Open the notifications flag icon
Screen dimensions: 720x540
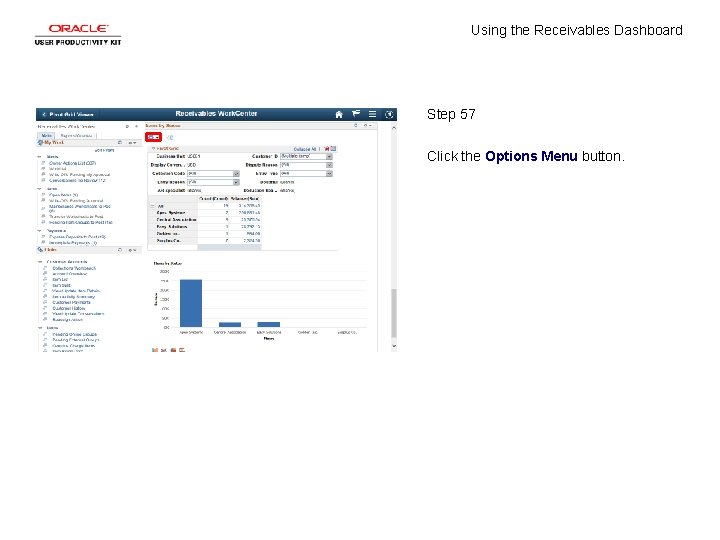[x=356, y=114]
